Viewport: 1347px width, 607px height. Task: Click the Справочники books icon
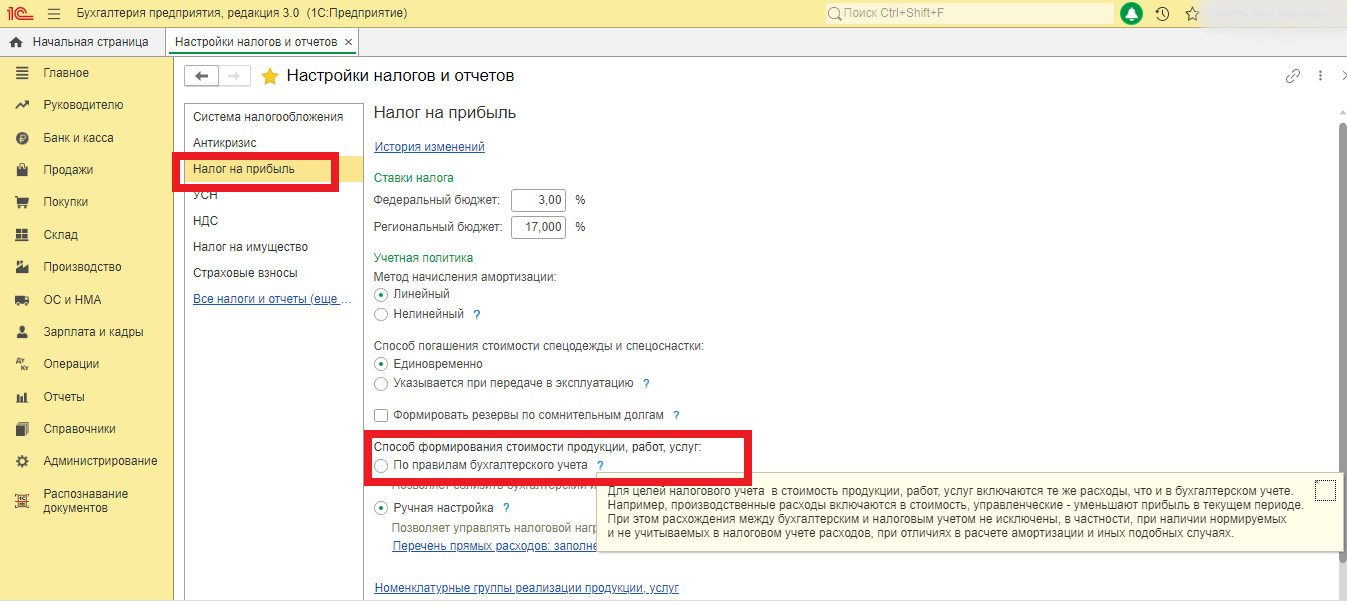tap(22, 429)
